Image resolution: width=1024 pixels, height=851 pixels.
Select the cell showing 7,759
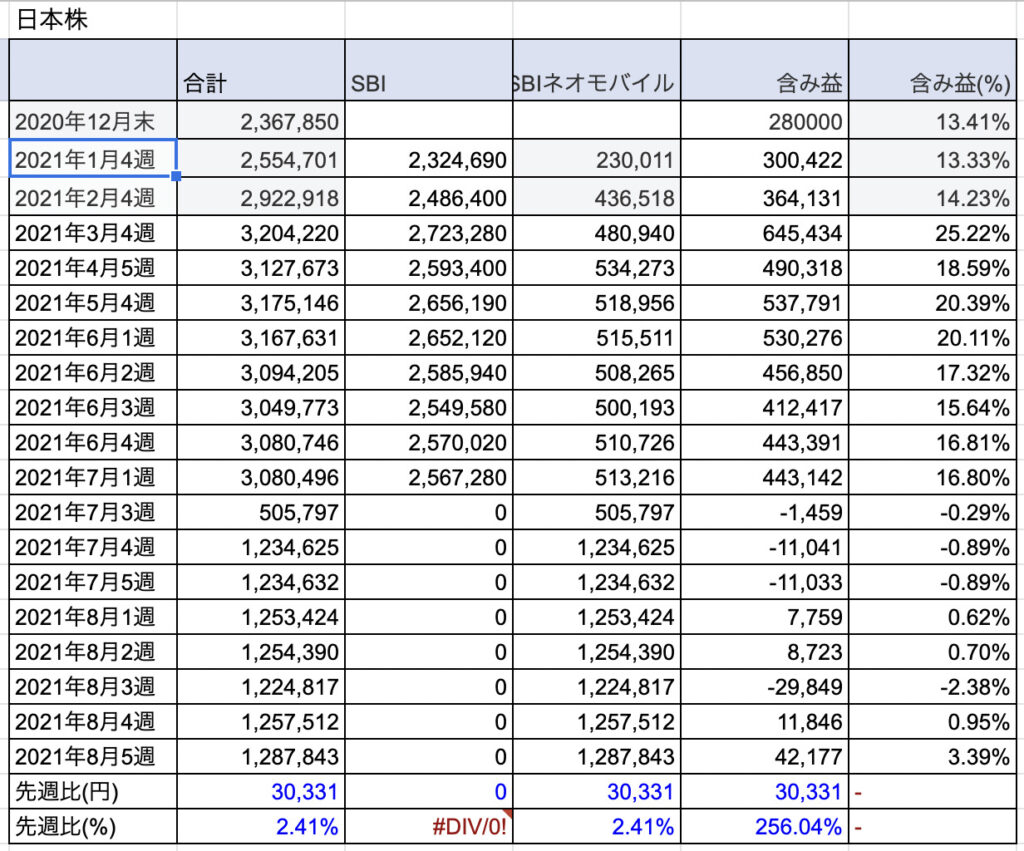764,617
